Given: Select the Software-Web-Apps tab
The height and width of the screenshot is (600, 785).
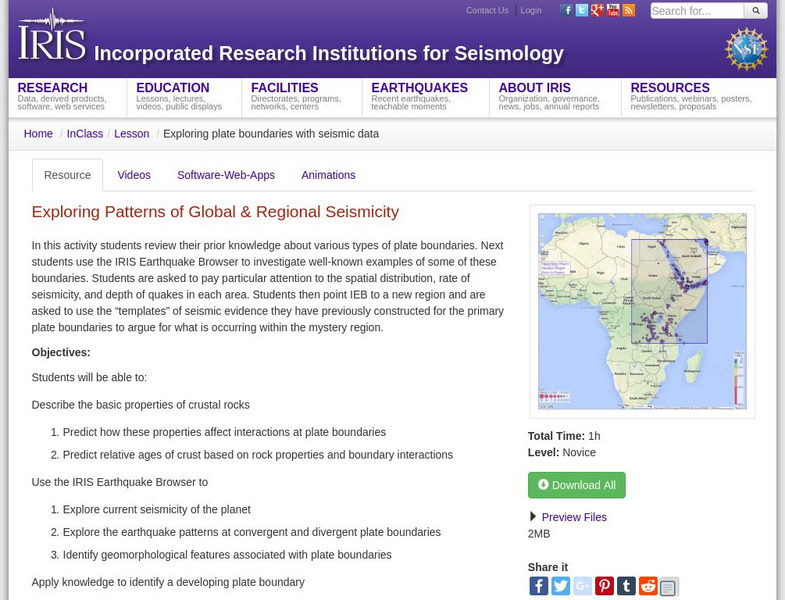Looking at the screenshot, I should point(226,175).
